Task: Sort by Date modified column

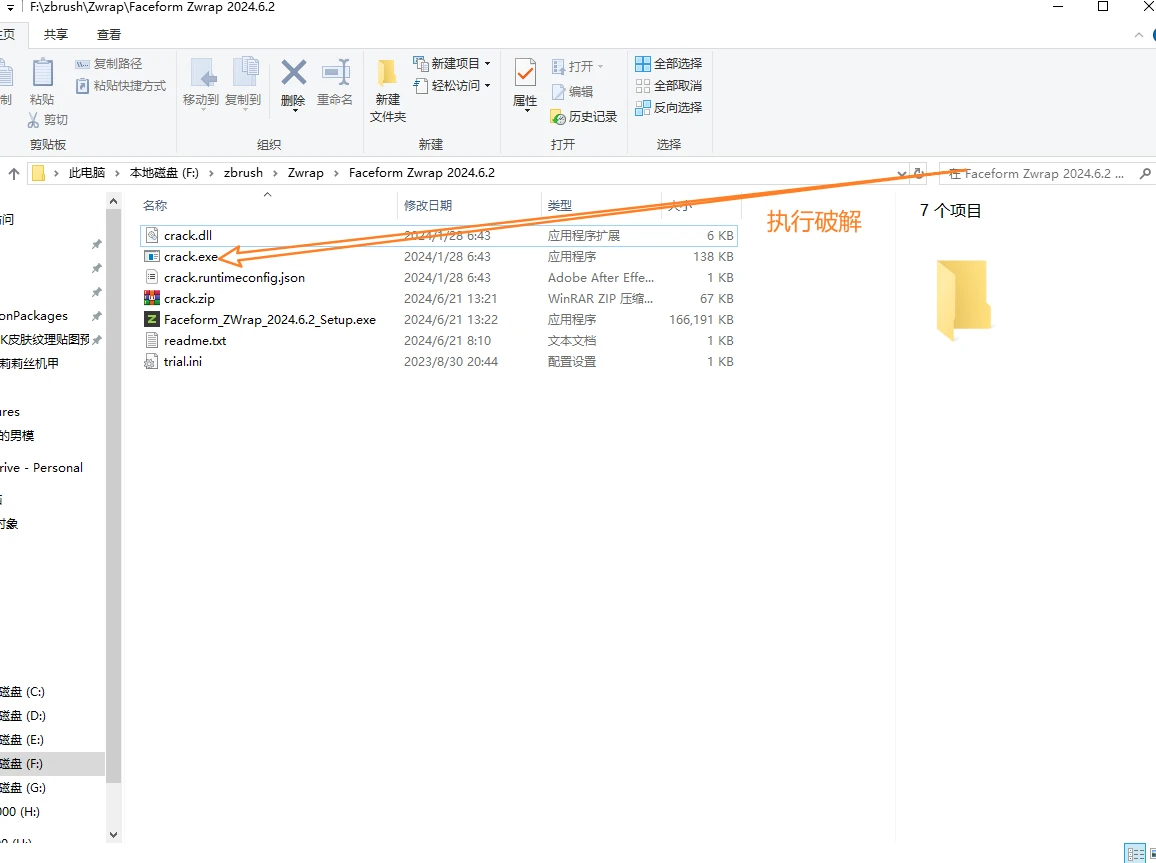Action: tap(428, 206)
